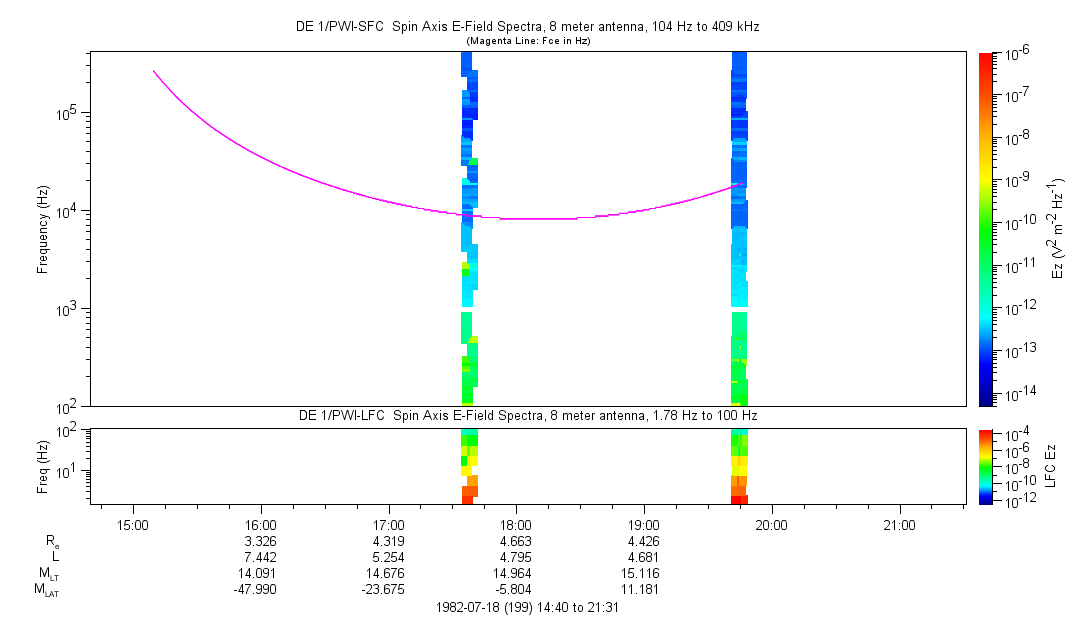Select the 21:00 time axis tick label
This screenshot has height=620, width=1083.
(x=899, y=524)
